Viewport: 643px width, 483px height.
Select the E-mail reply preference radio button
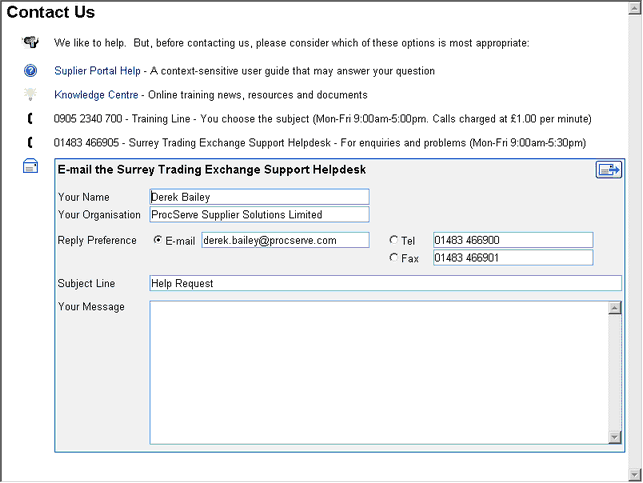[x=157, y=240]
